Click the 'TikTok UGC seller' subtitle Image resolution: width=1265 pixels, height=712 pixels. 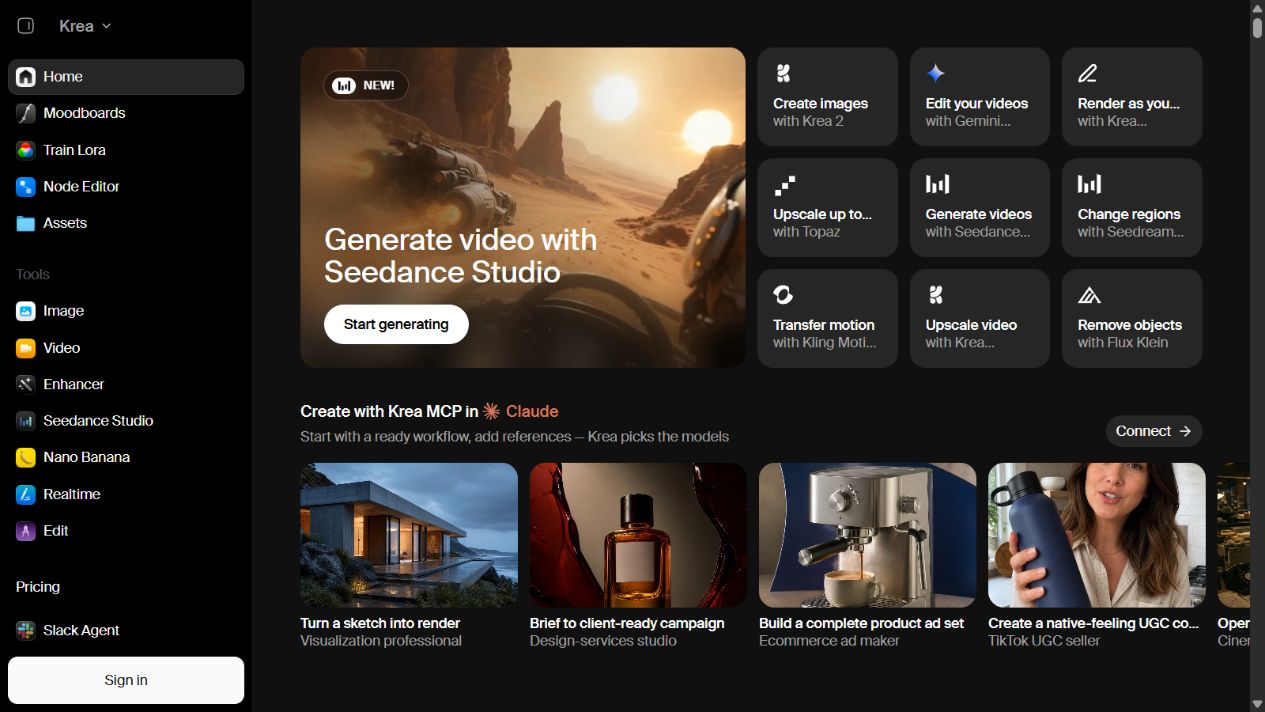click(x=1044, y=641)
